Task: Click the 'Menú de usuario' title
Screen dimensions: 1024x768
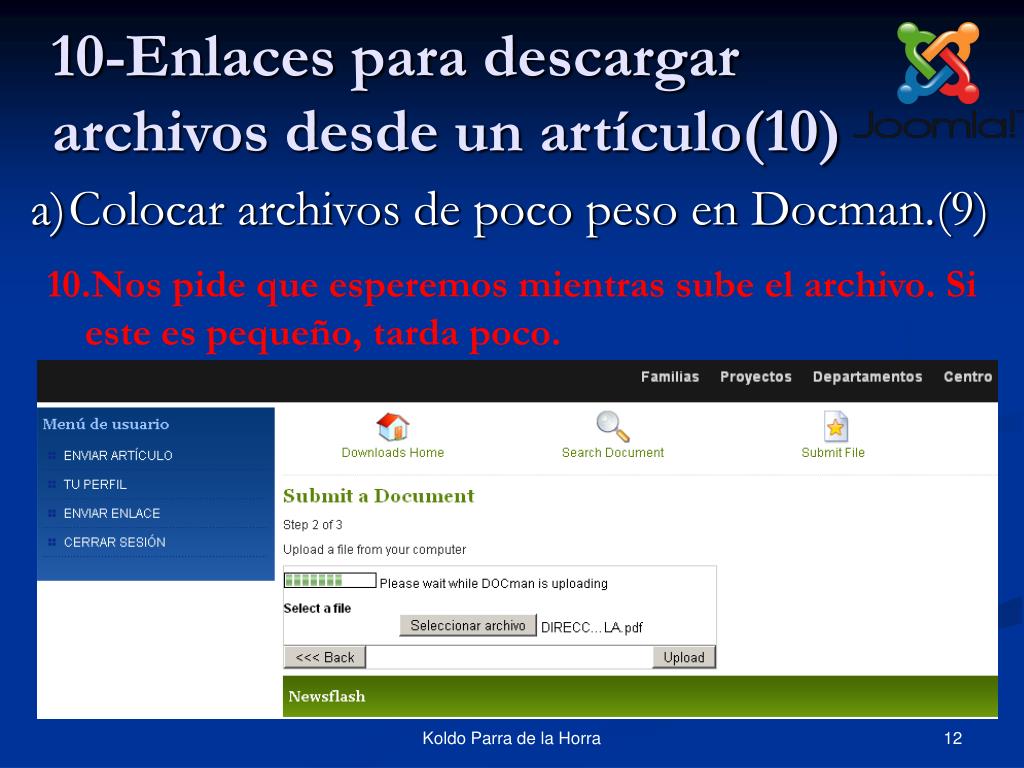Action: [x=106, y=424]
